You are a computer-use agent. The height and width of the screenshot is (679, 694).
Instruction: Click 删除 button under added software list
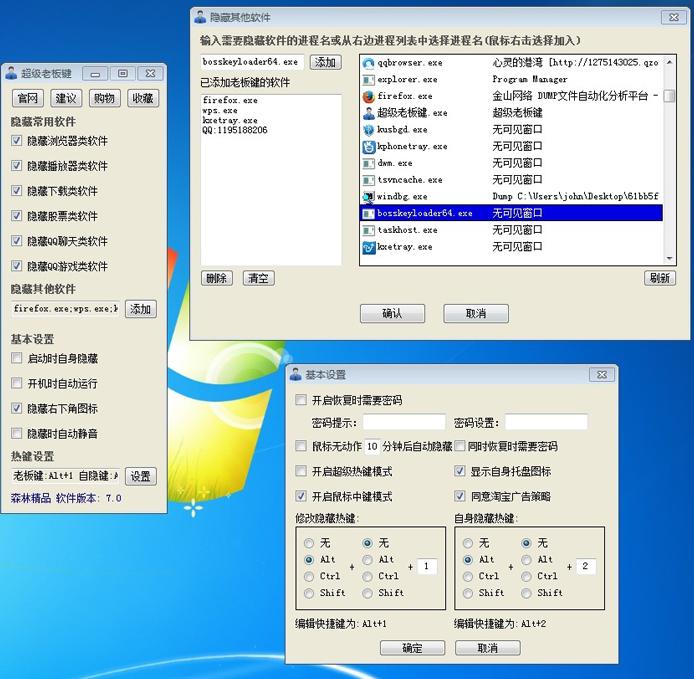pyautogui.click(x=217, y=278)
